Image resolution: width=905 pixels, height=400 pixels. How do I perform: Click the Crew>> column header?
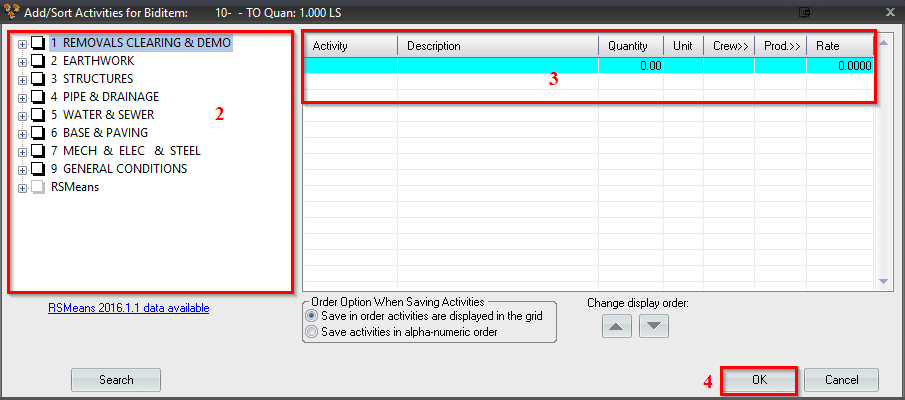728,46
